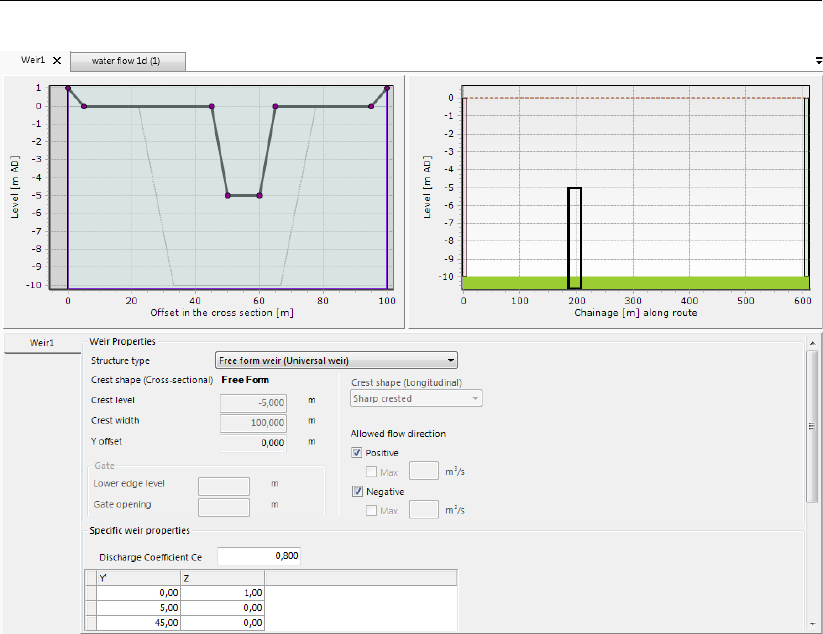
Task: Switch to the water flow 1d (1) tab
Action: [x=128, y=61]
